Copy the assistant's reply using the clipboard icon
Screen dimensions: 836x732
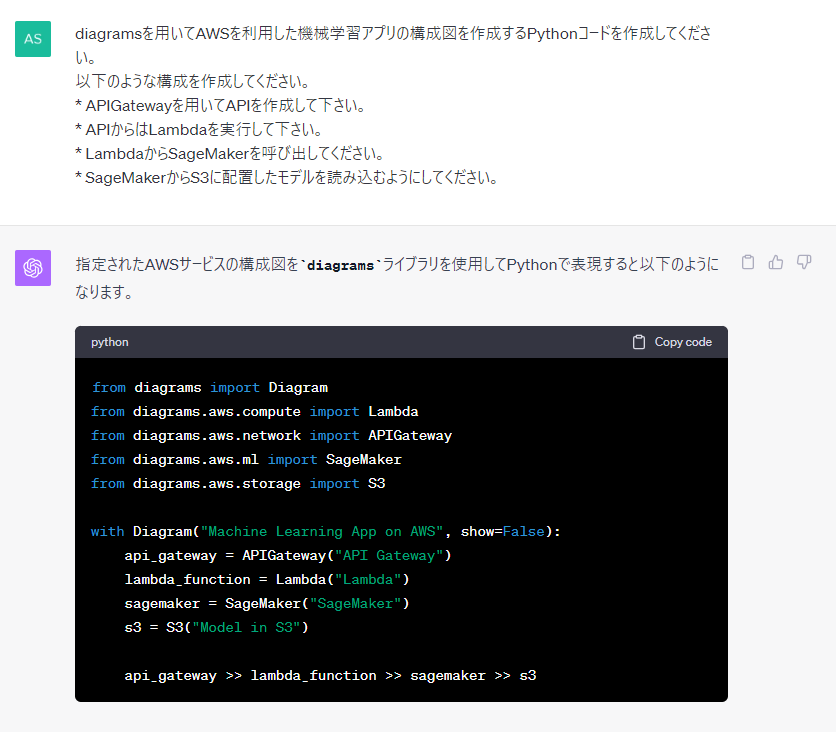pos(748,261)
